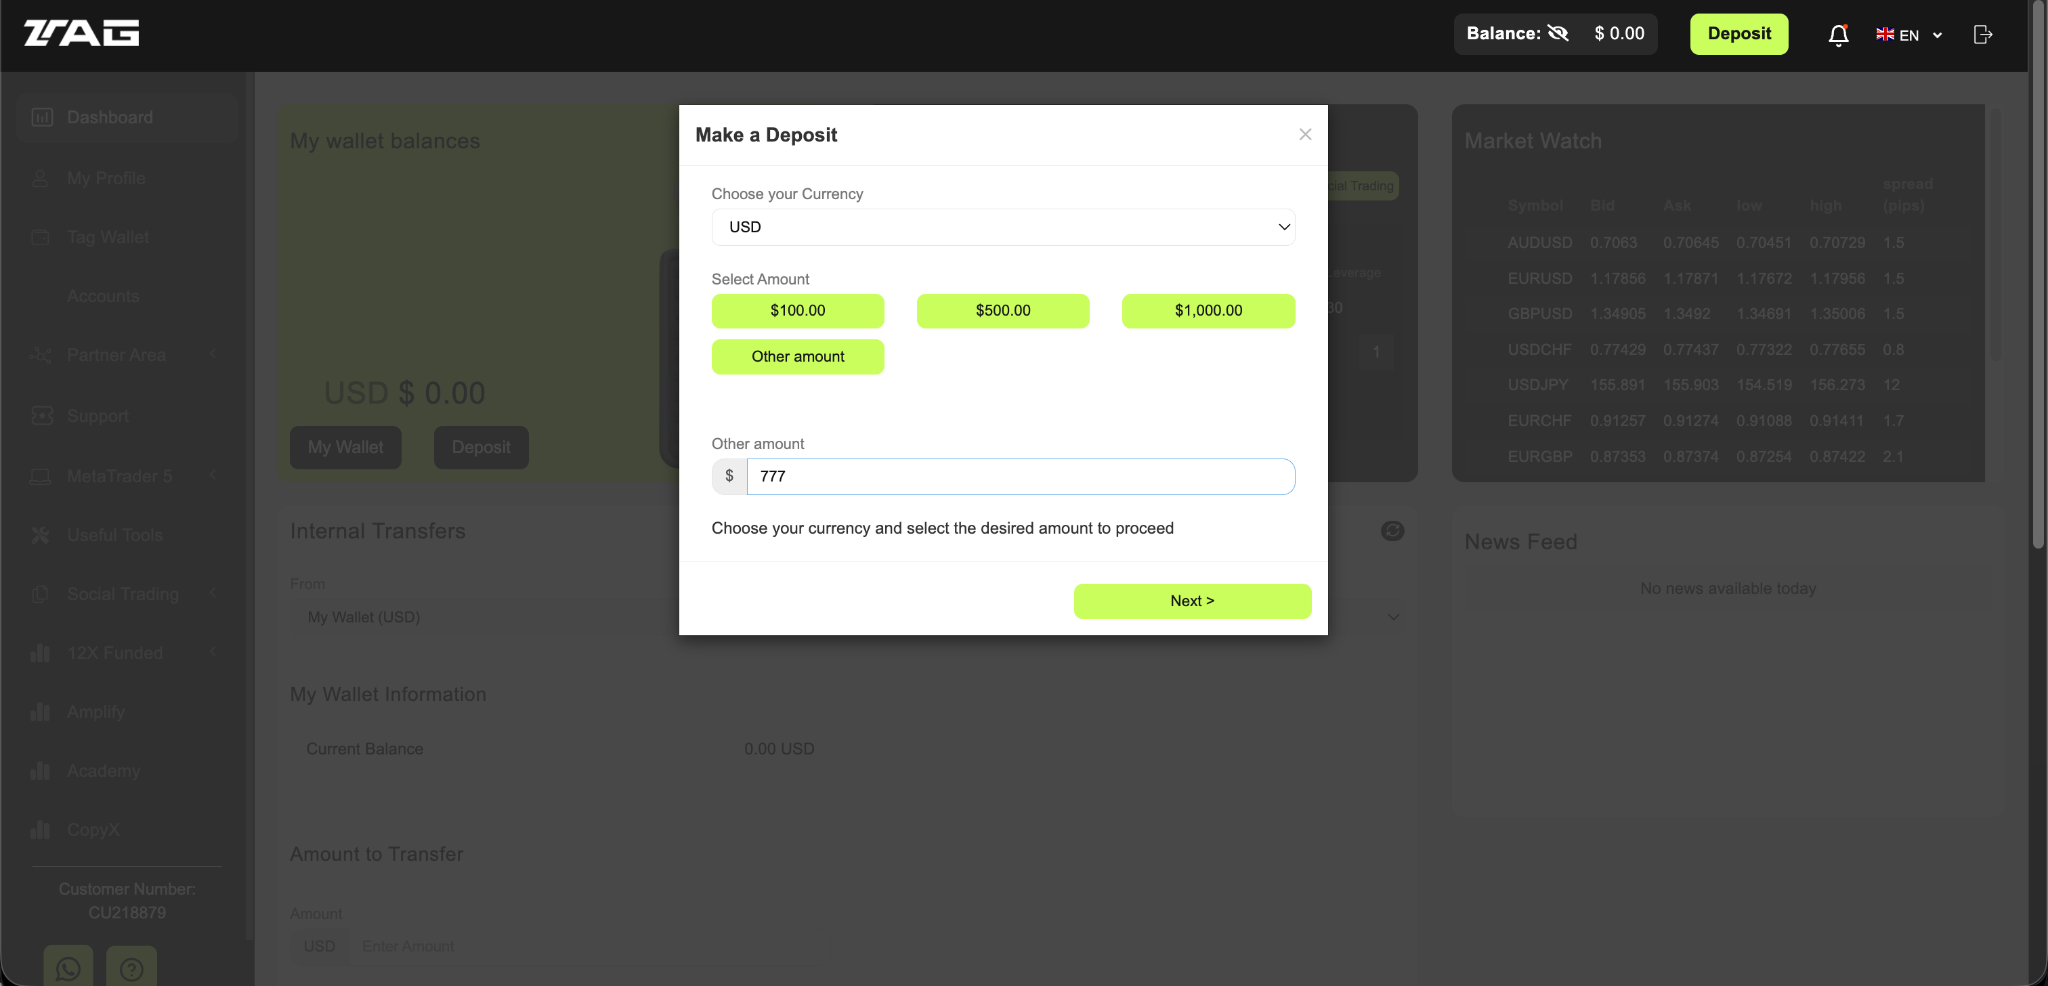Open the WhatsApp chat icon
Viewport: 2048px width, 986px height.
[67, 966]
